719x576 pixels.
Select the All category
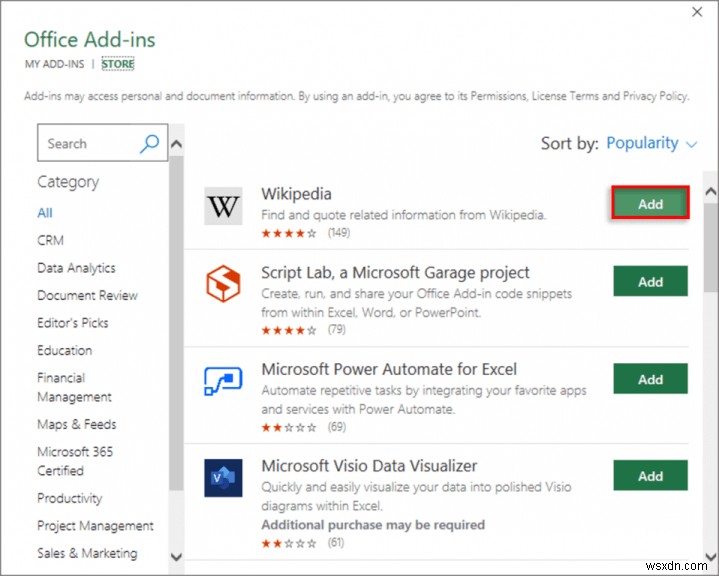pyautogui.click(x=45, y=213)
